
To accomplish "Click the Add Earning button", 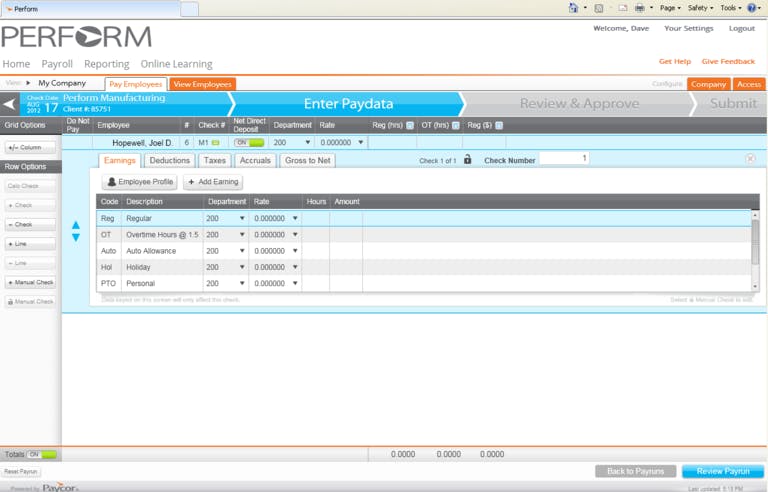I will pos(213,182).
